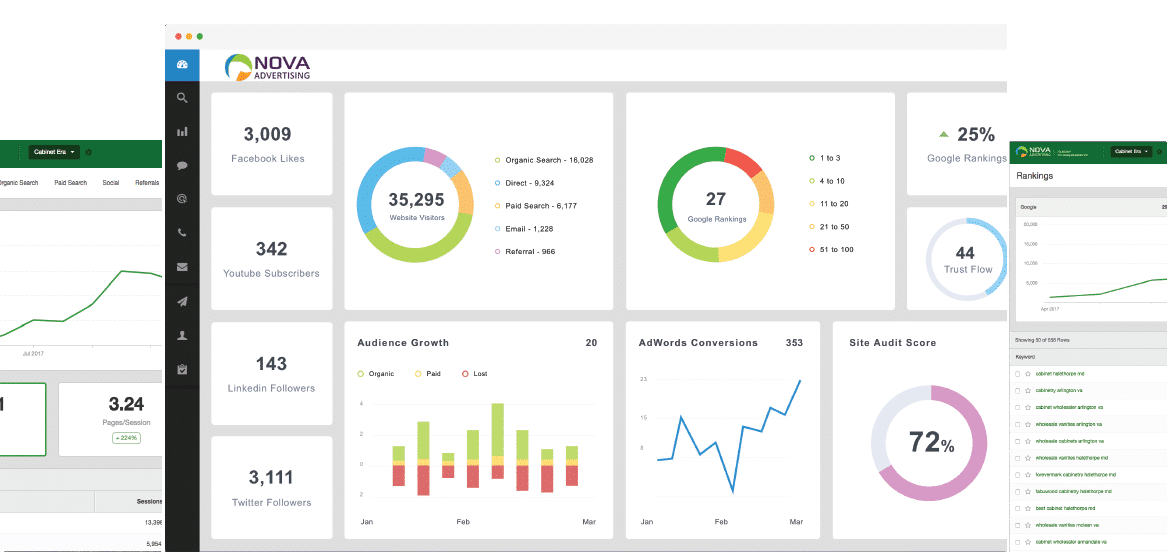The image size is (1172, 552).
Task: Open the speech bubble sidebar icon
Action: (182, 166)
